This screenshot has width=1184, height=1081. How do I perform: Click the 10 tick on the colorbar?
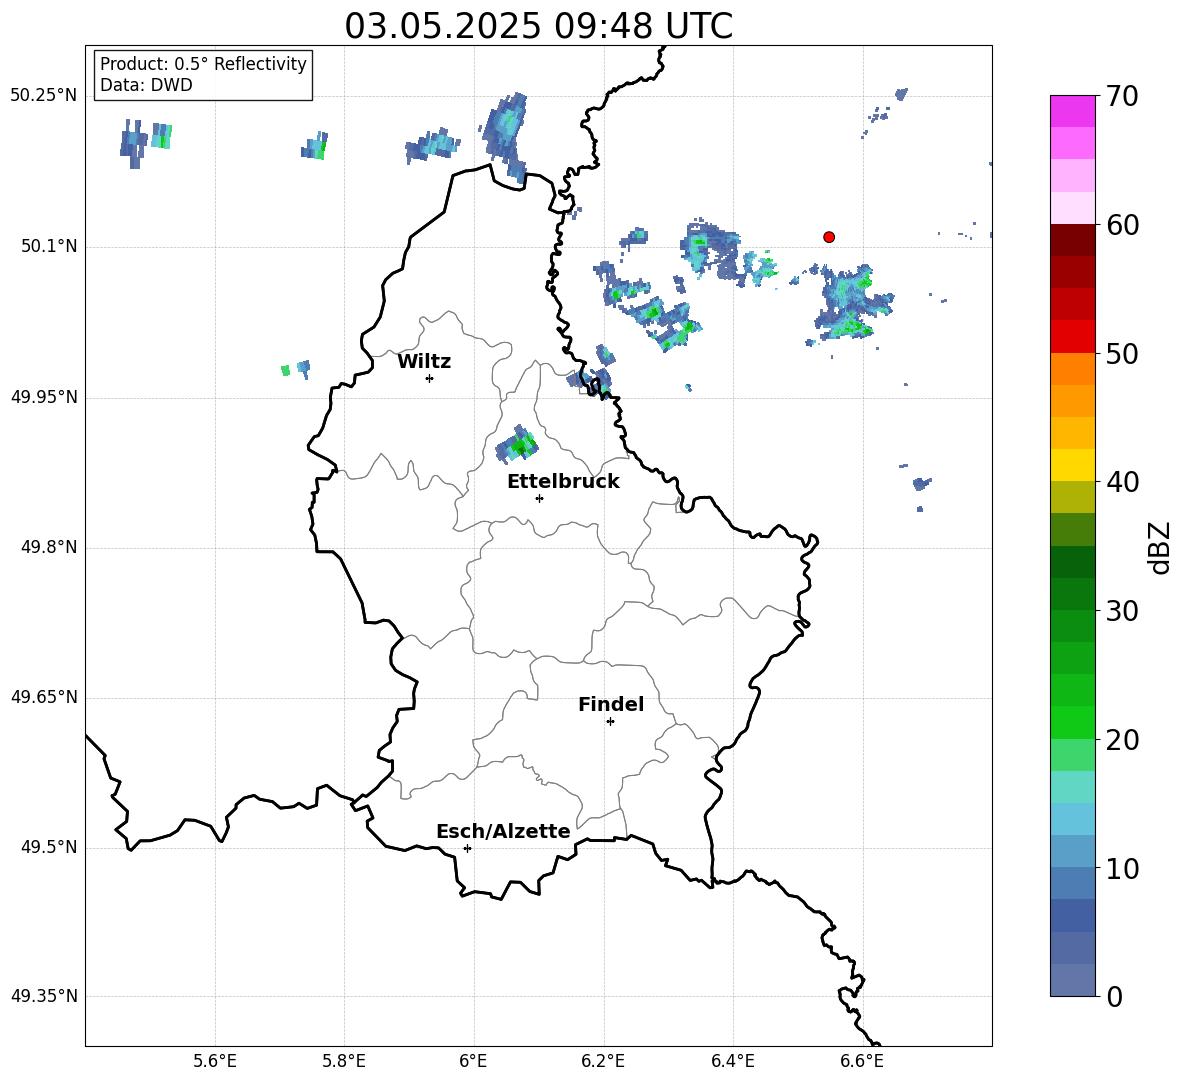pos(1122,868)
